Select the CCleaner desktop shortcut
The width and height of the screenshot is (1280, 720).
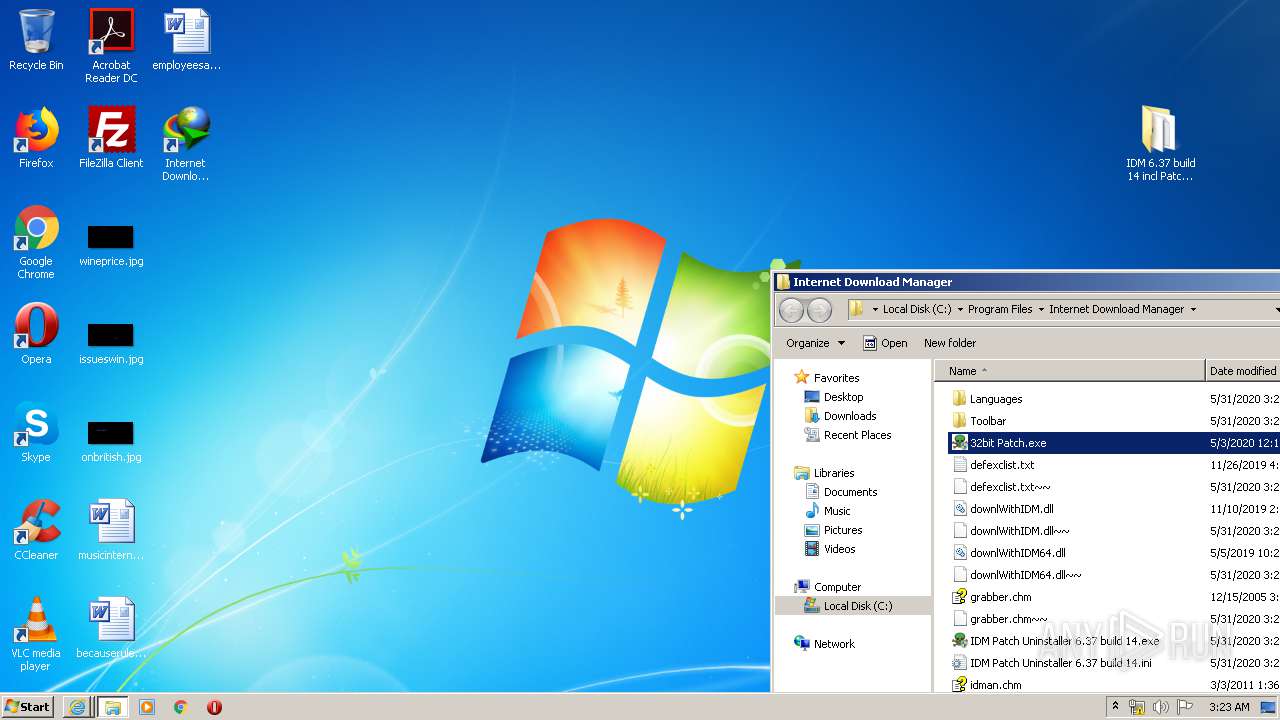click(36, 530)
